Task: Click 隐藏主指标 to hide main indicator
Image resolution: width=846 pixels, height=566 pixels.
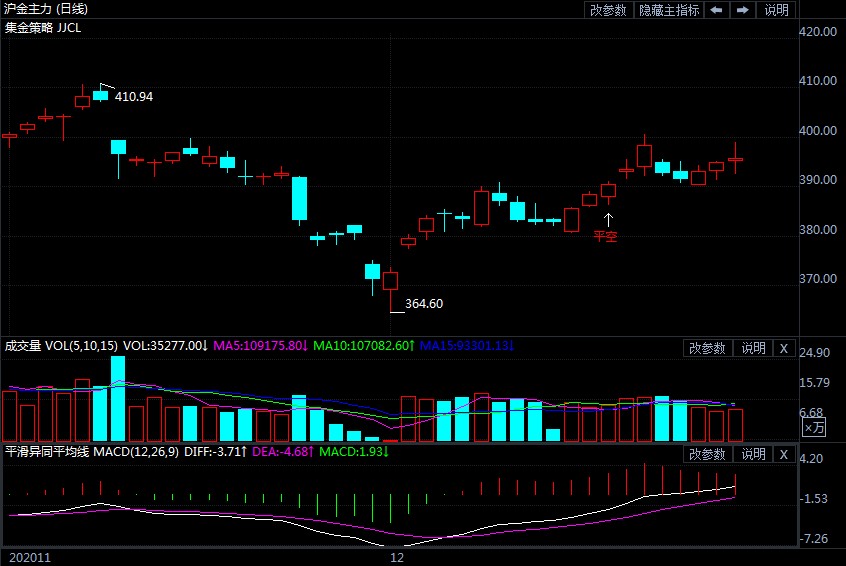Action: click(669, 10)
